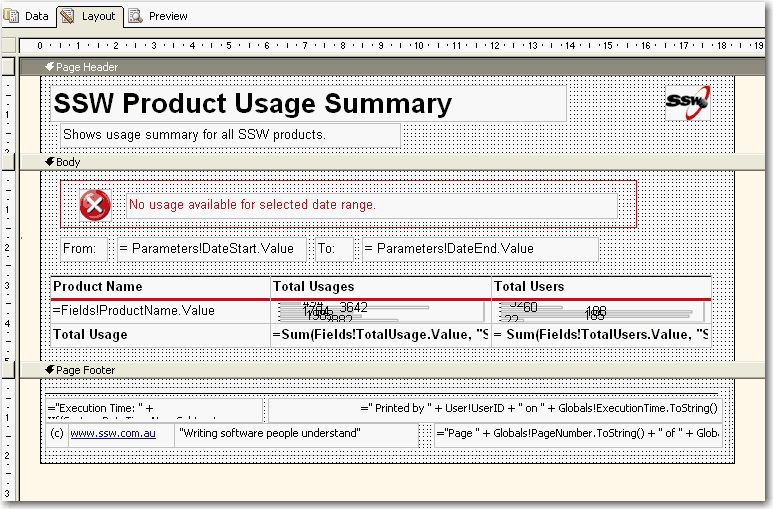Click the SSW logo image
Viewport: 773px width, 509px height.
[x=688, y=102]
